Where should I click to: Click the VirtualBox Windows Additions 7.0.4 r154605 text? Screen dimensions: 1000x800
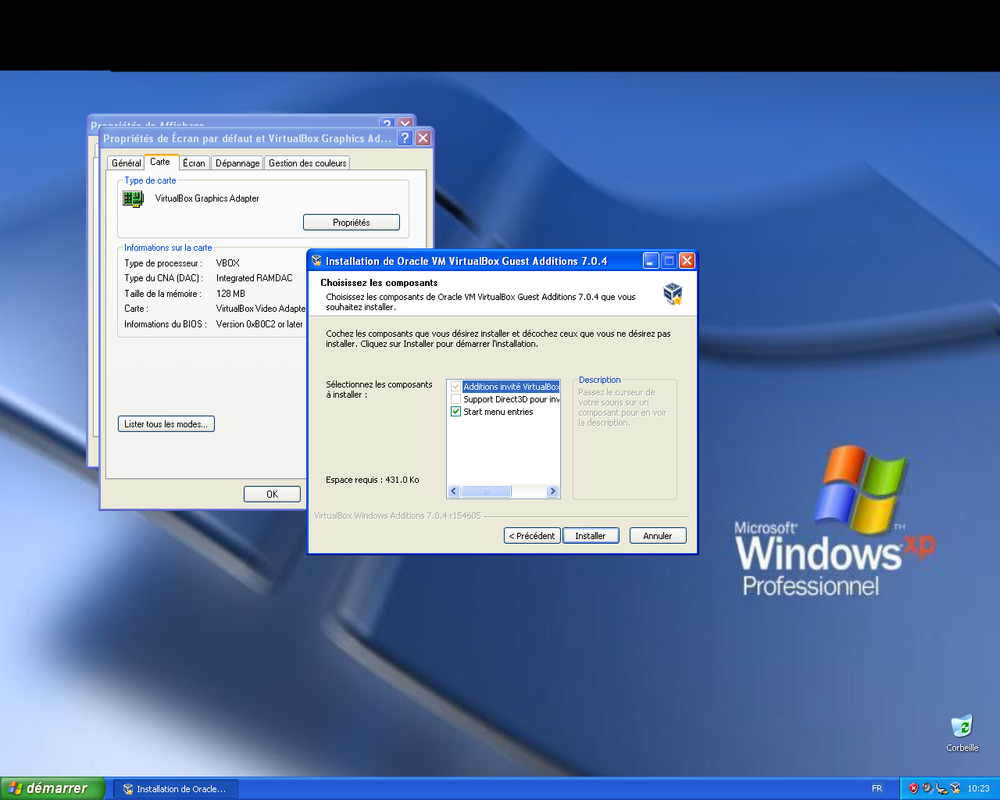click(x=397, y=515)
